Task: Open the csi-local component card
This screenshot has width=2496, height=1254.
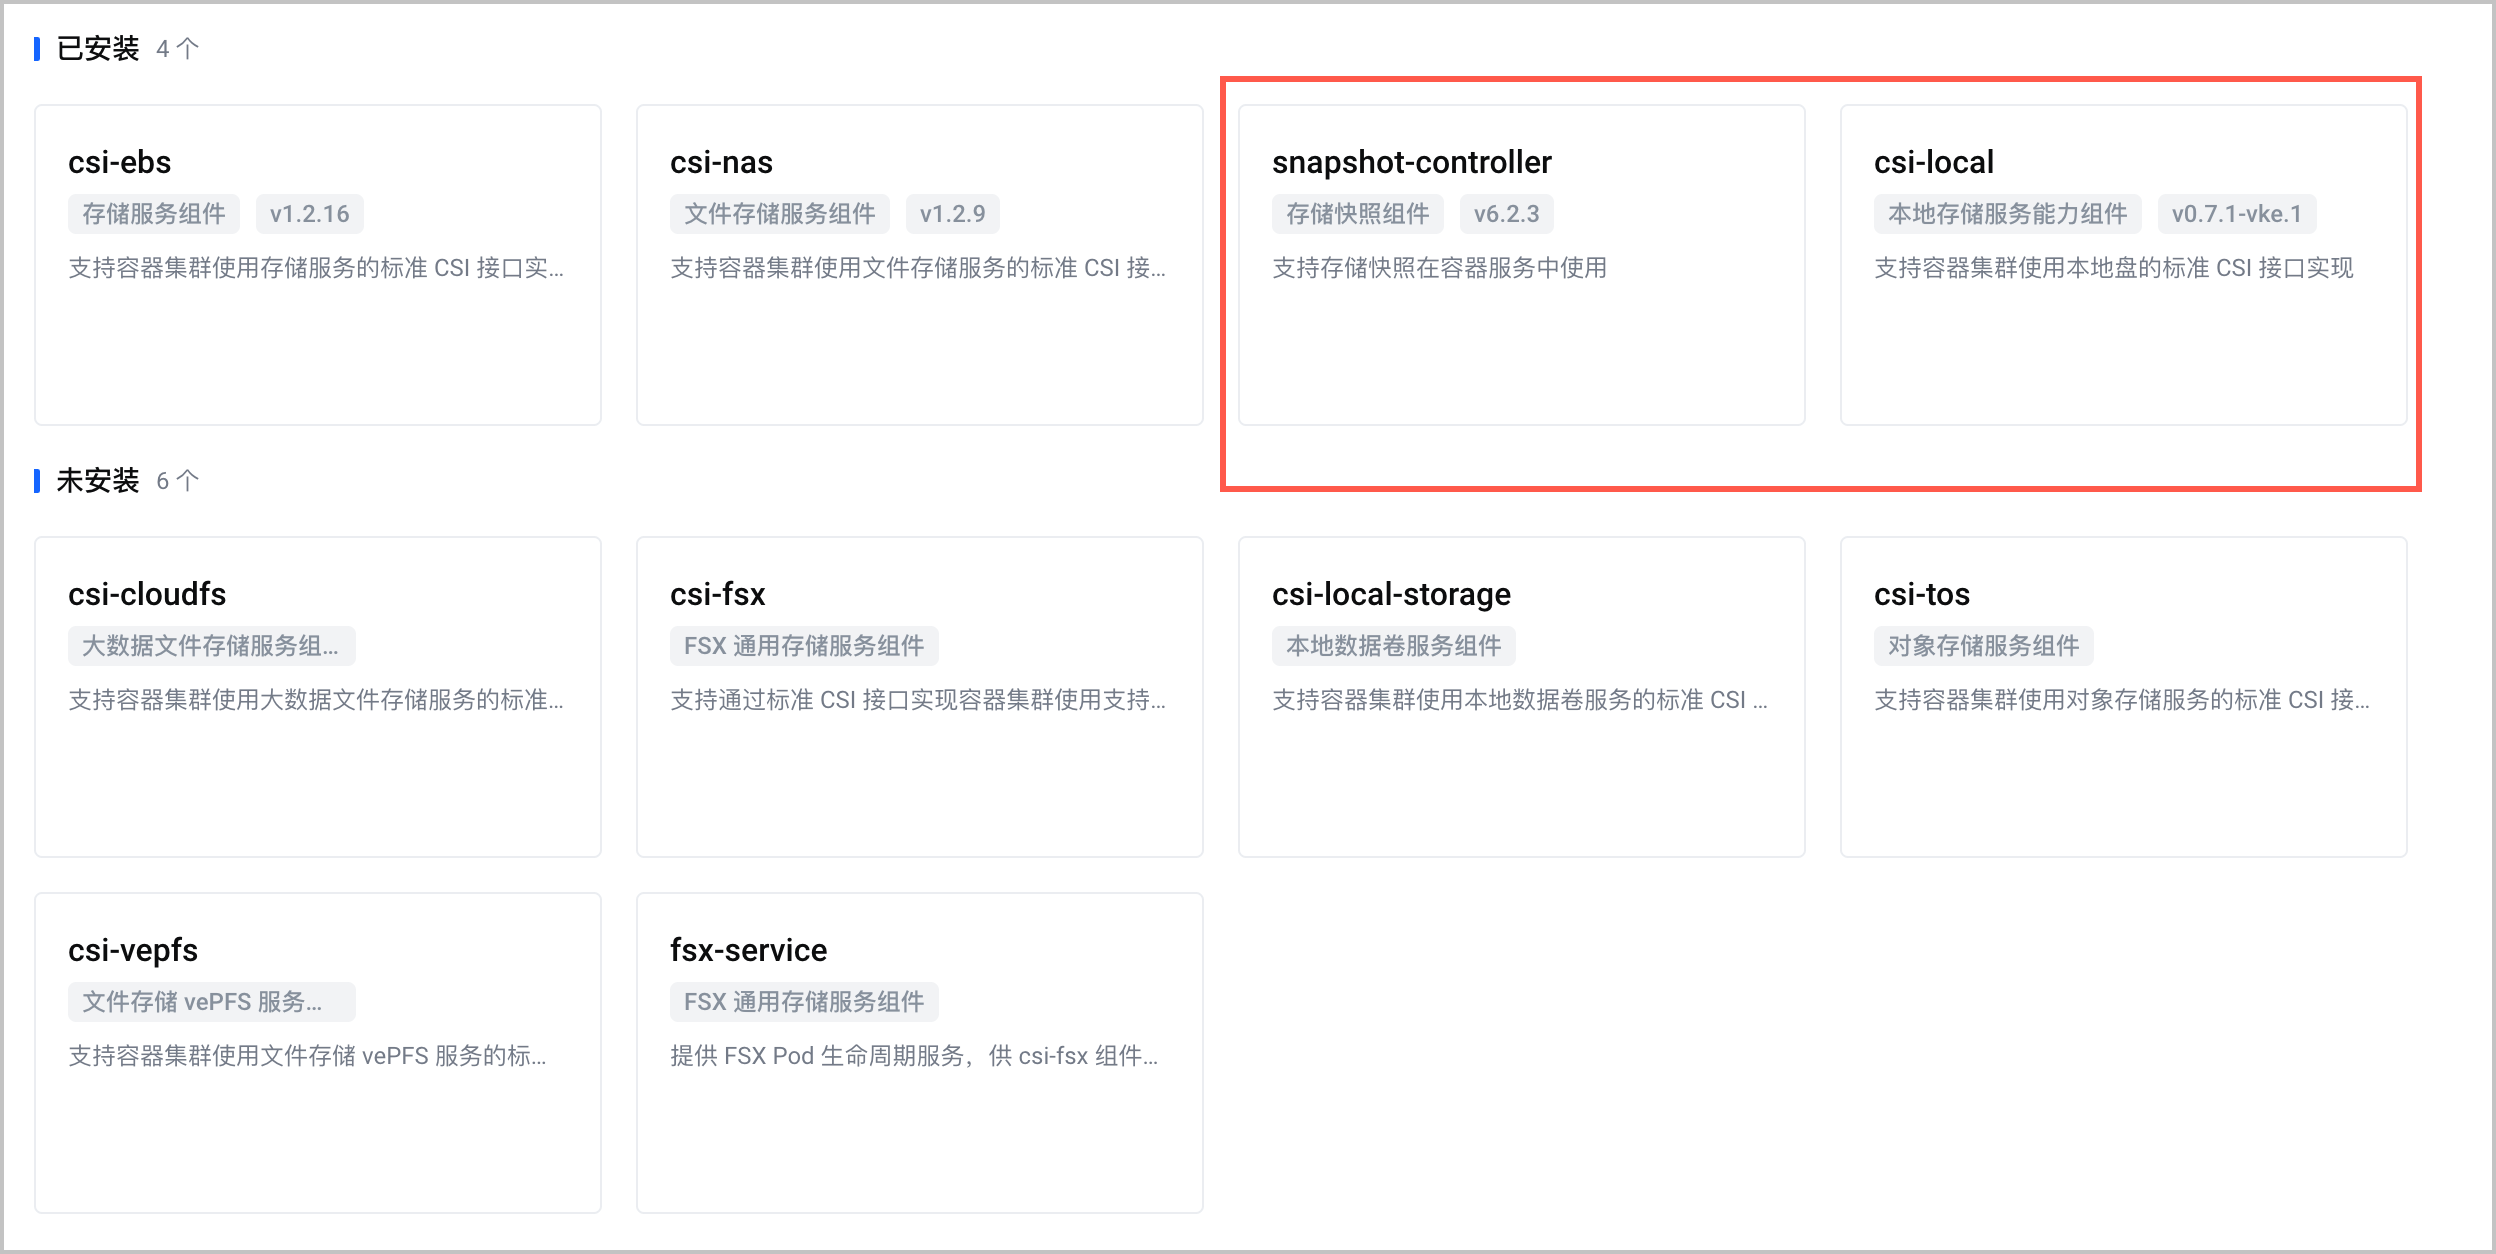Action: click(2124, 265)
